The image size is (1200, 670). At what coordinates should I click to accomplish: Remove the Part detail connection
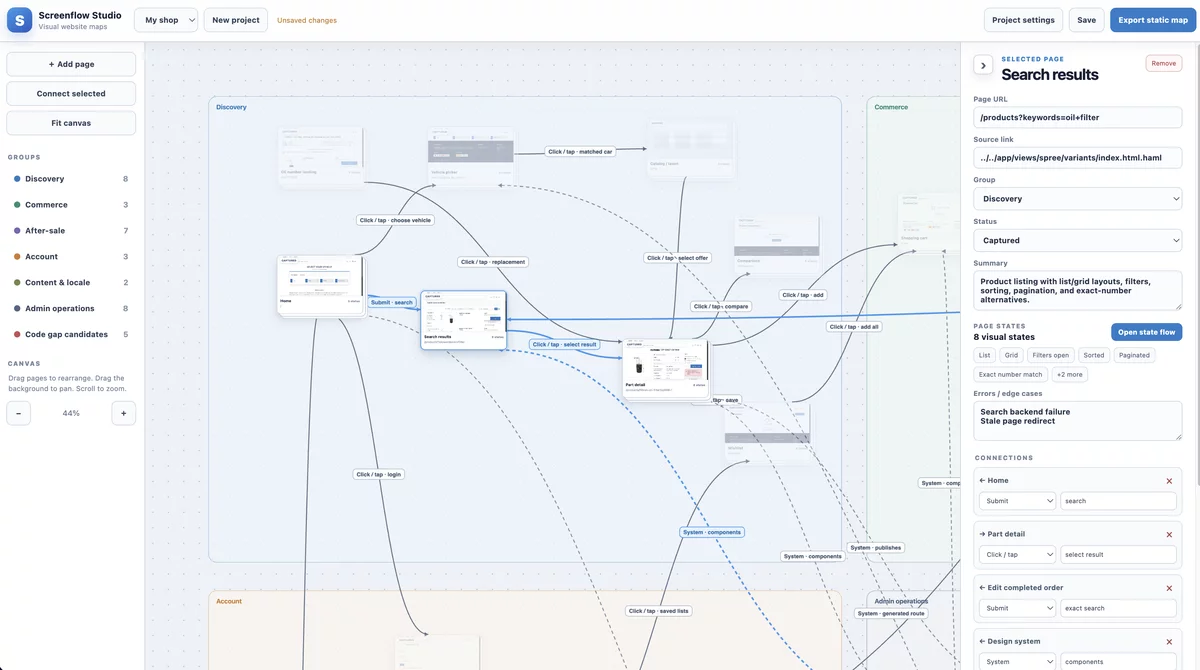pyautogui.click(x=1169, y=534)
